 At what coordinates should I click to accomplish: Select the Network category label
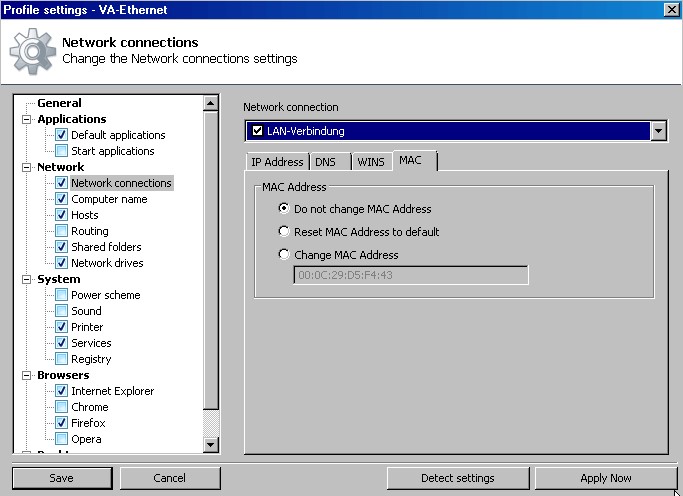click(61, 167)
